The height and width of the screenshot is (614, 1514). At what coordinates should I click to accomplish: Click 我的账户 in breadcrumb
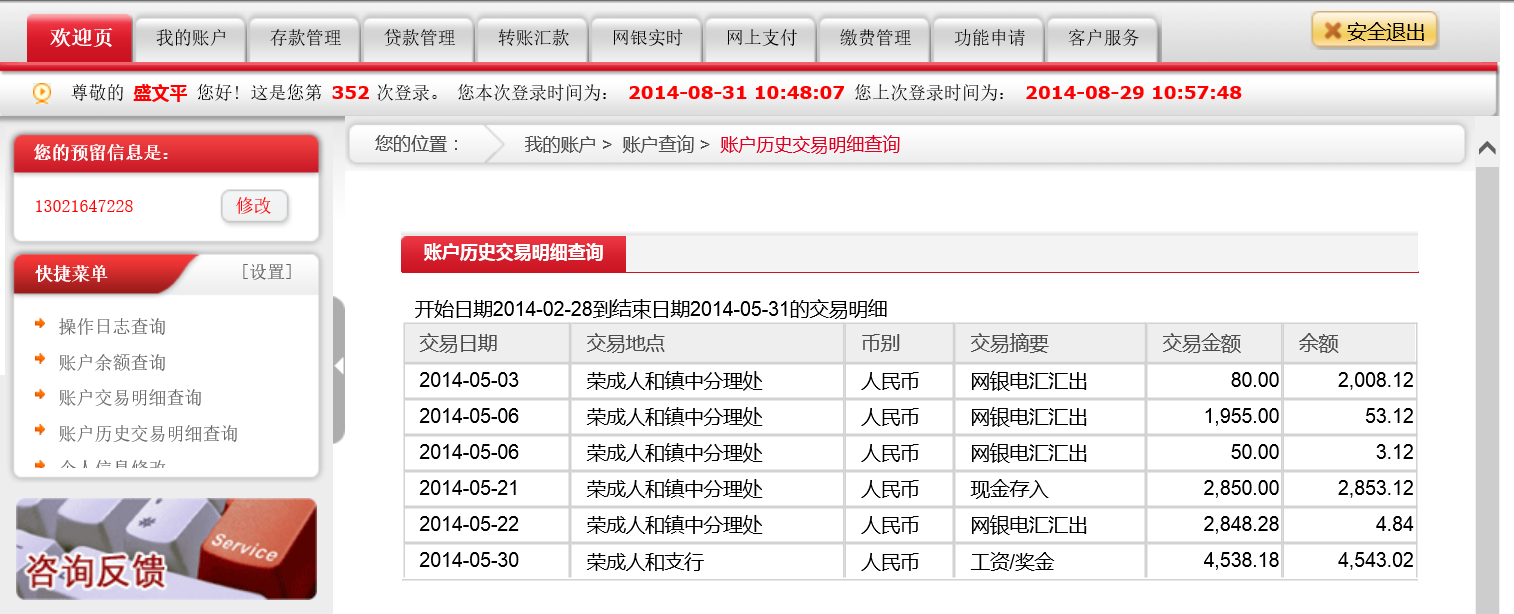pyautogui.click(x=560, y=144)
